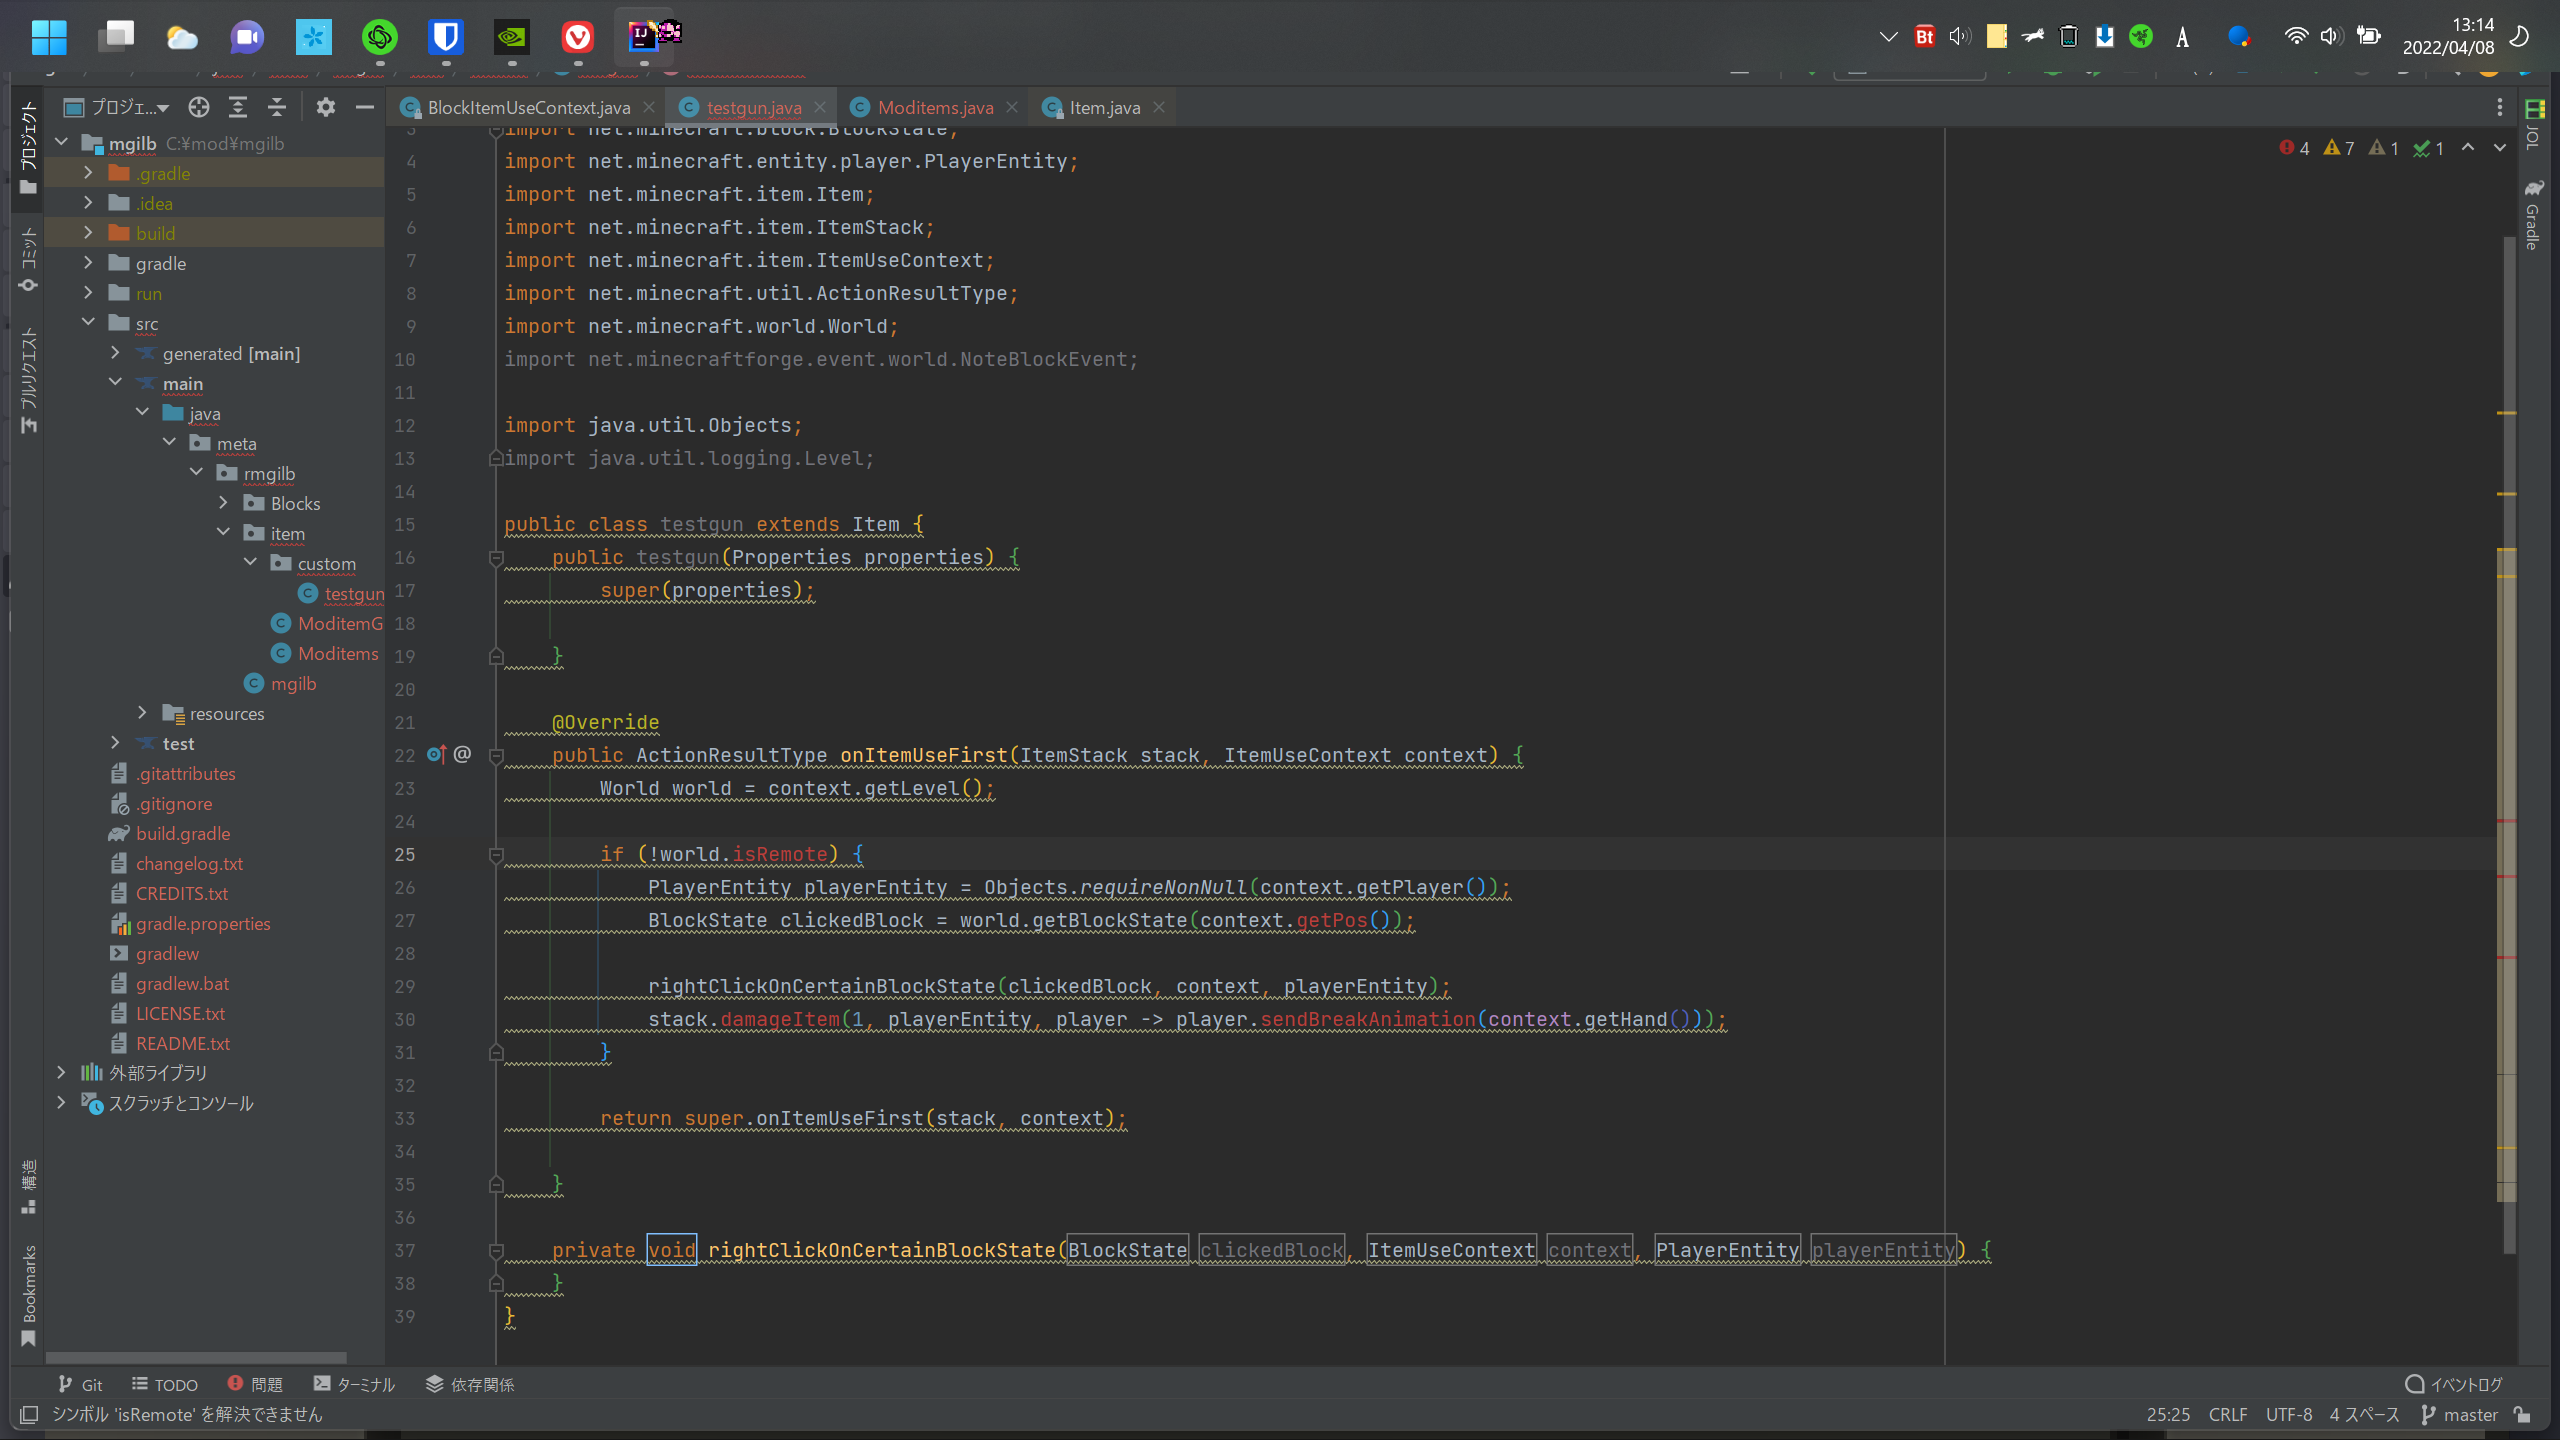The width and height of the screenshot is (2560, 1440).
Task: Click the editor tabs more options icon
Action: pyautogui.click(x=2499, y=107)
